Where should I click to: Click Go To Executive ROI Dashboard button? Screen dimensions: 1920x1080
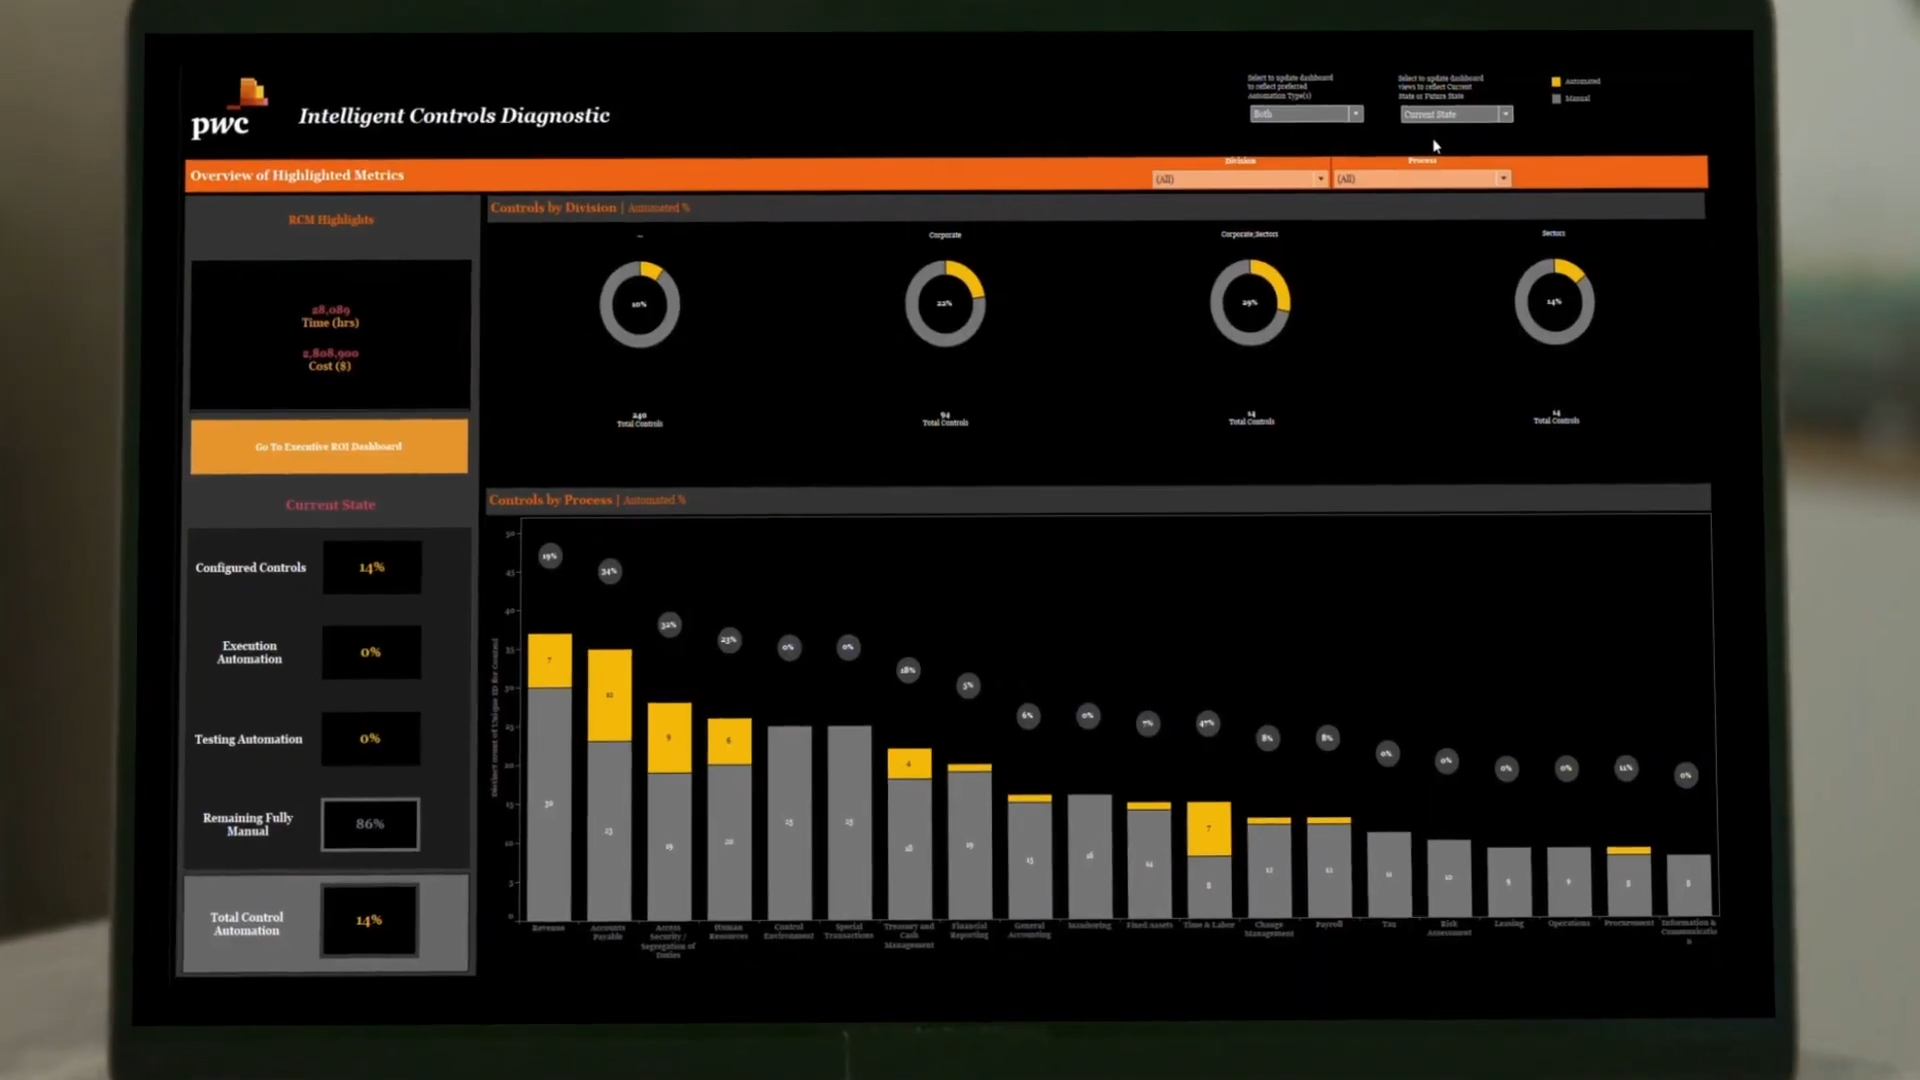329,446
